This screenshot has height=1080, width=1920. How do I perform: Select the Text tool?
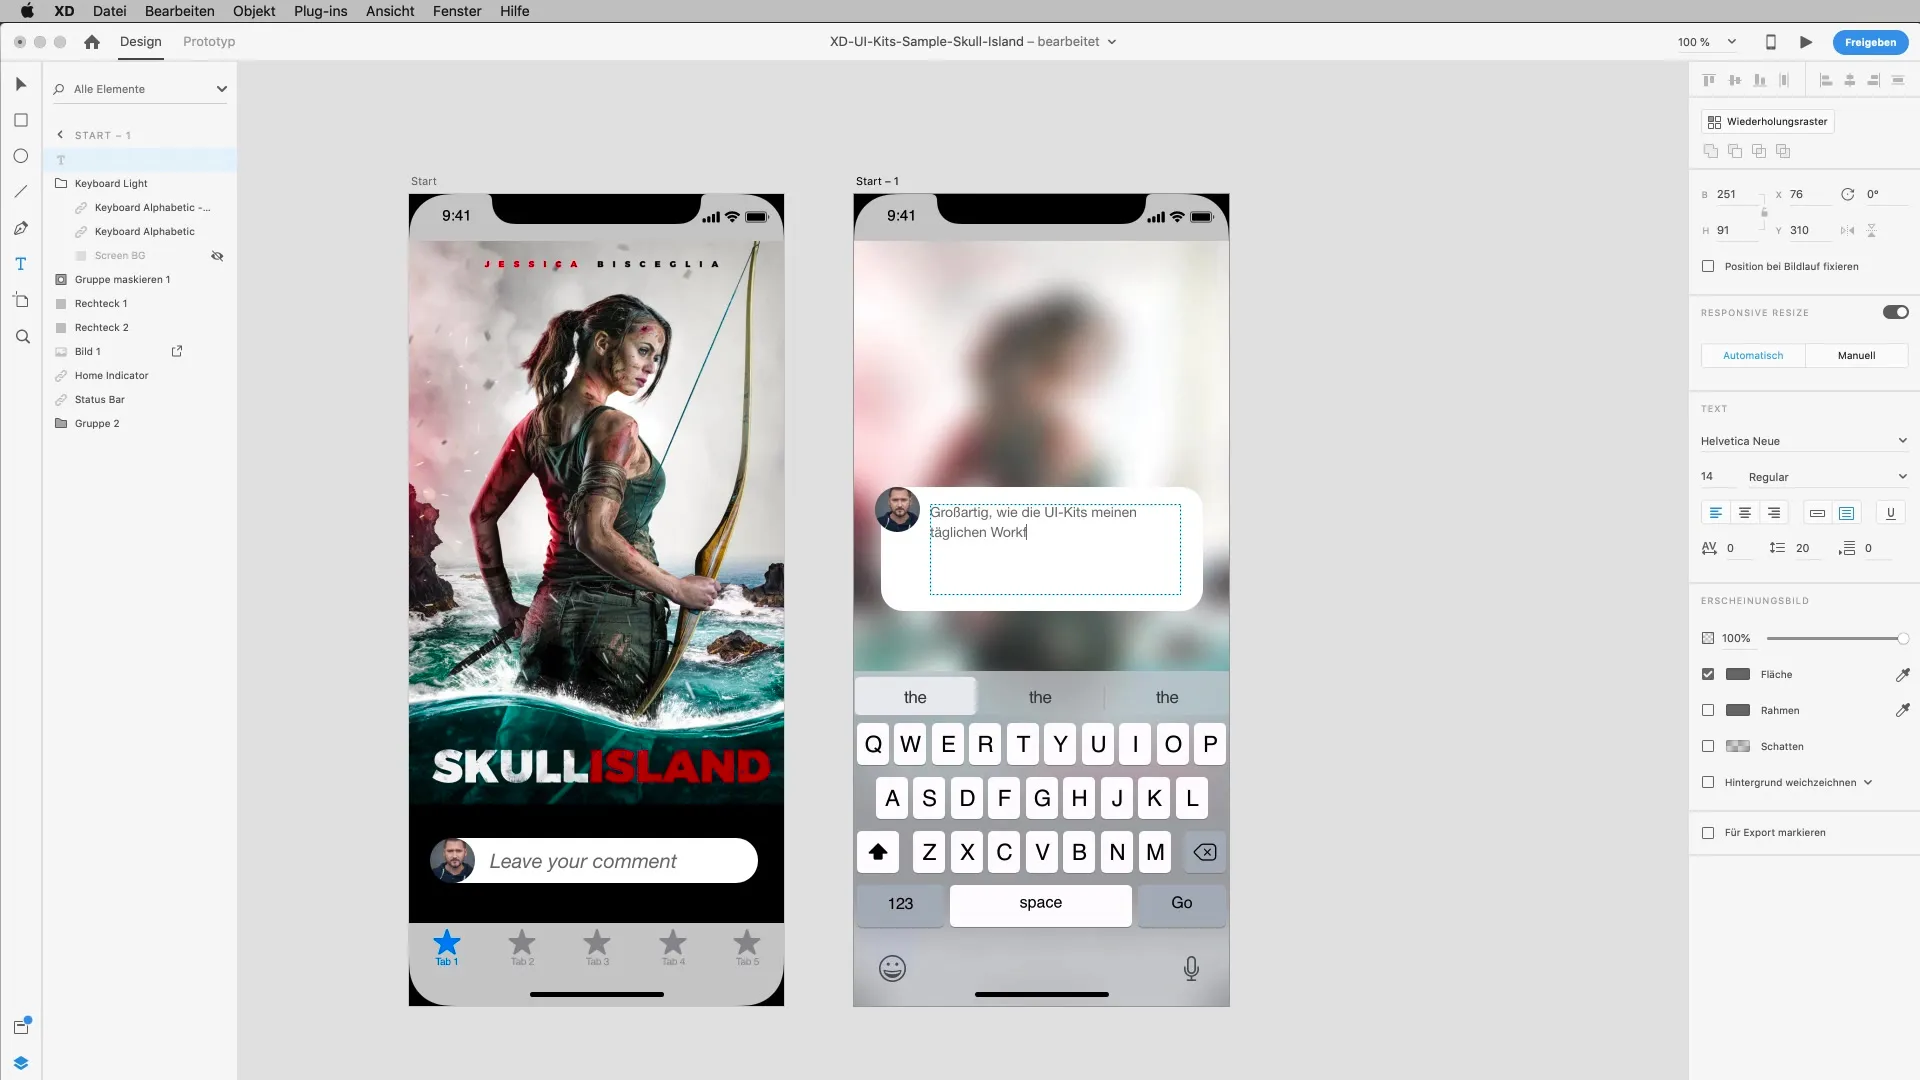click(21, 264)
